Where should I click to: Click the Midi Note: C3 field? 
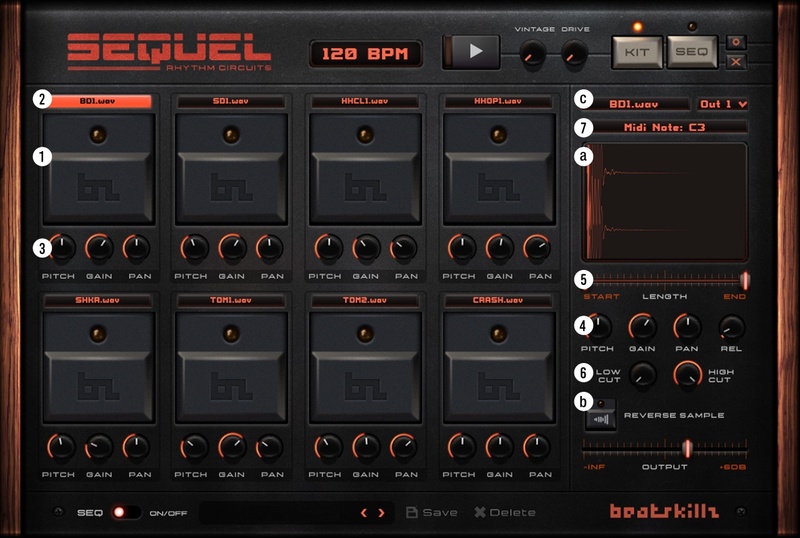coord(664,127)
